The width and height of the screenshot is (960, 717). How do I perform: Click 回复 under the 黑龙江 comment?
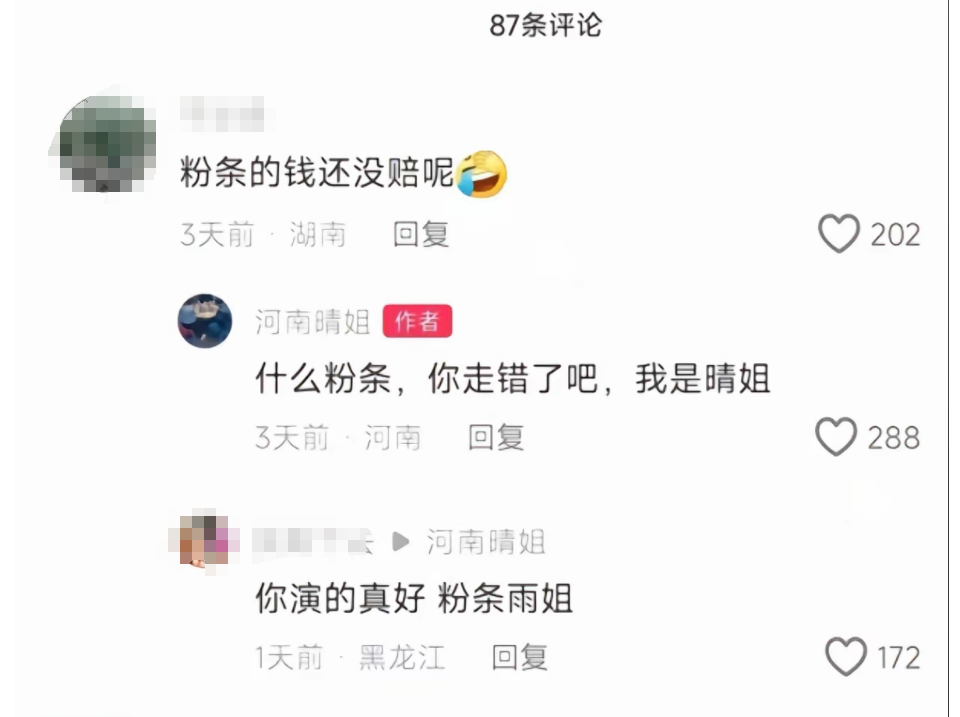(520, 658)
